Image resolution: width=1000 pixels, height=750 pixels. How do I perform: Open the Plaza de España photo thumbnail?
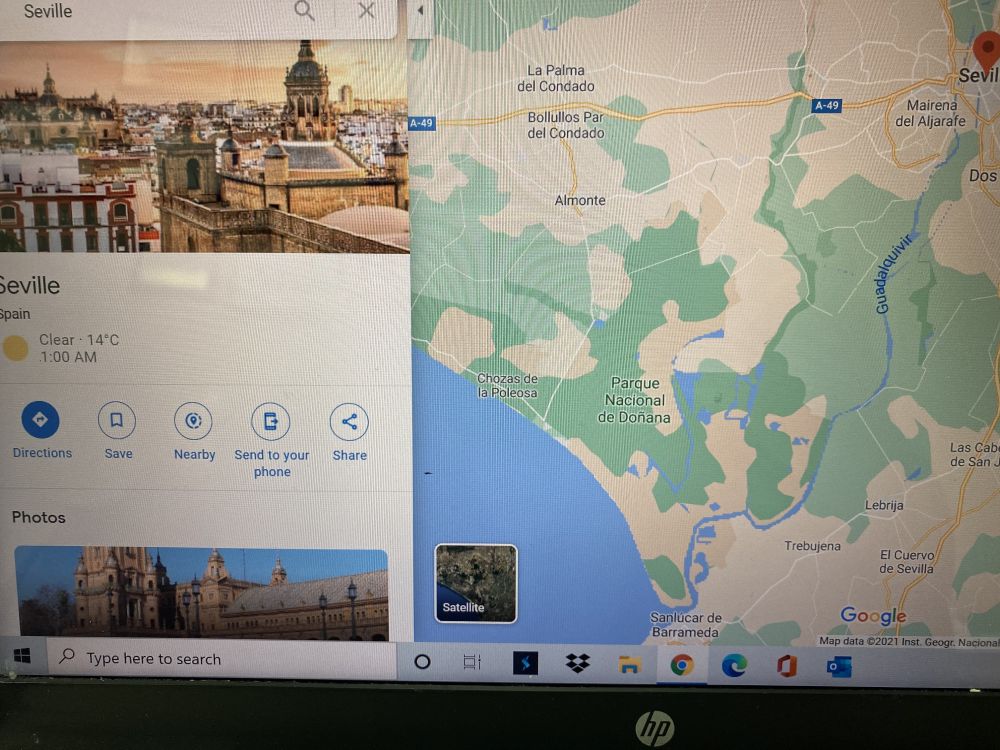(x=201, y=593)
